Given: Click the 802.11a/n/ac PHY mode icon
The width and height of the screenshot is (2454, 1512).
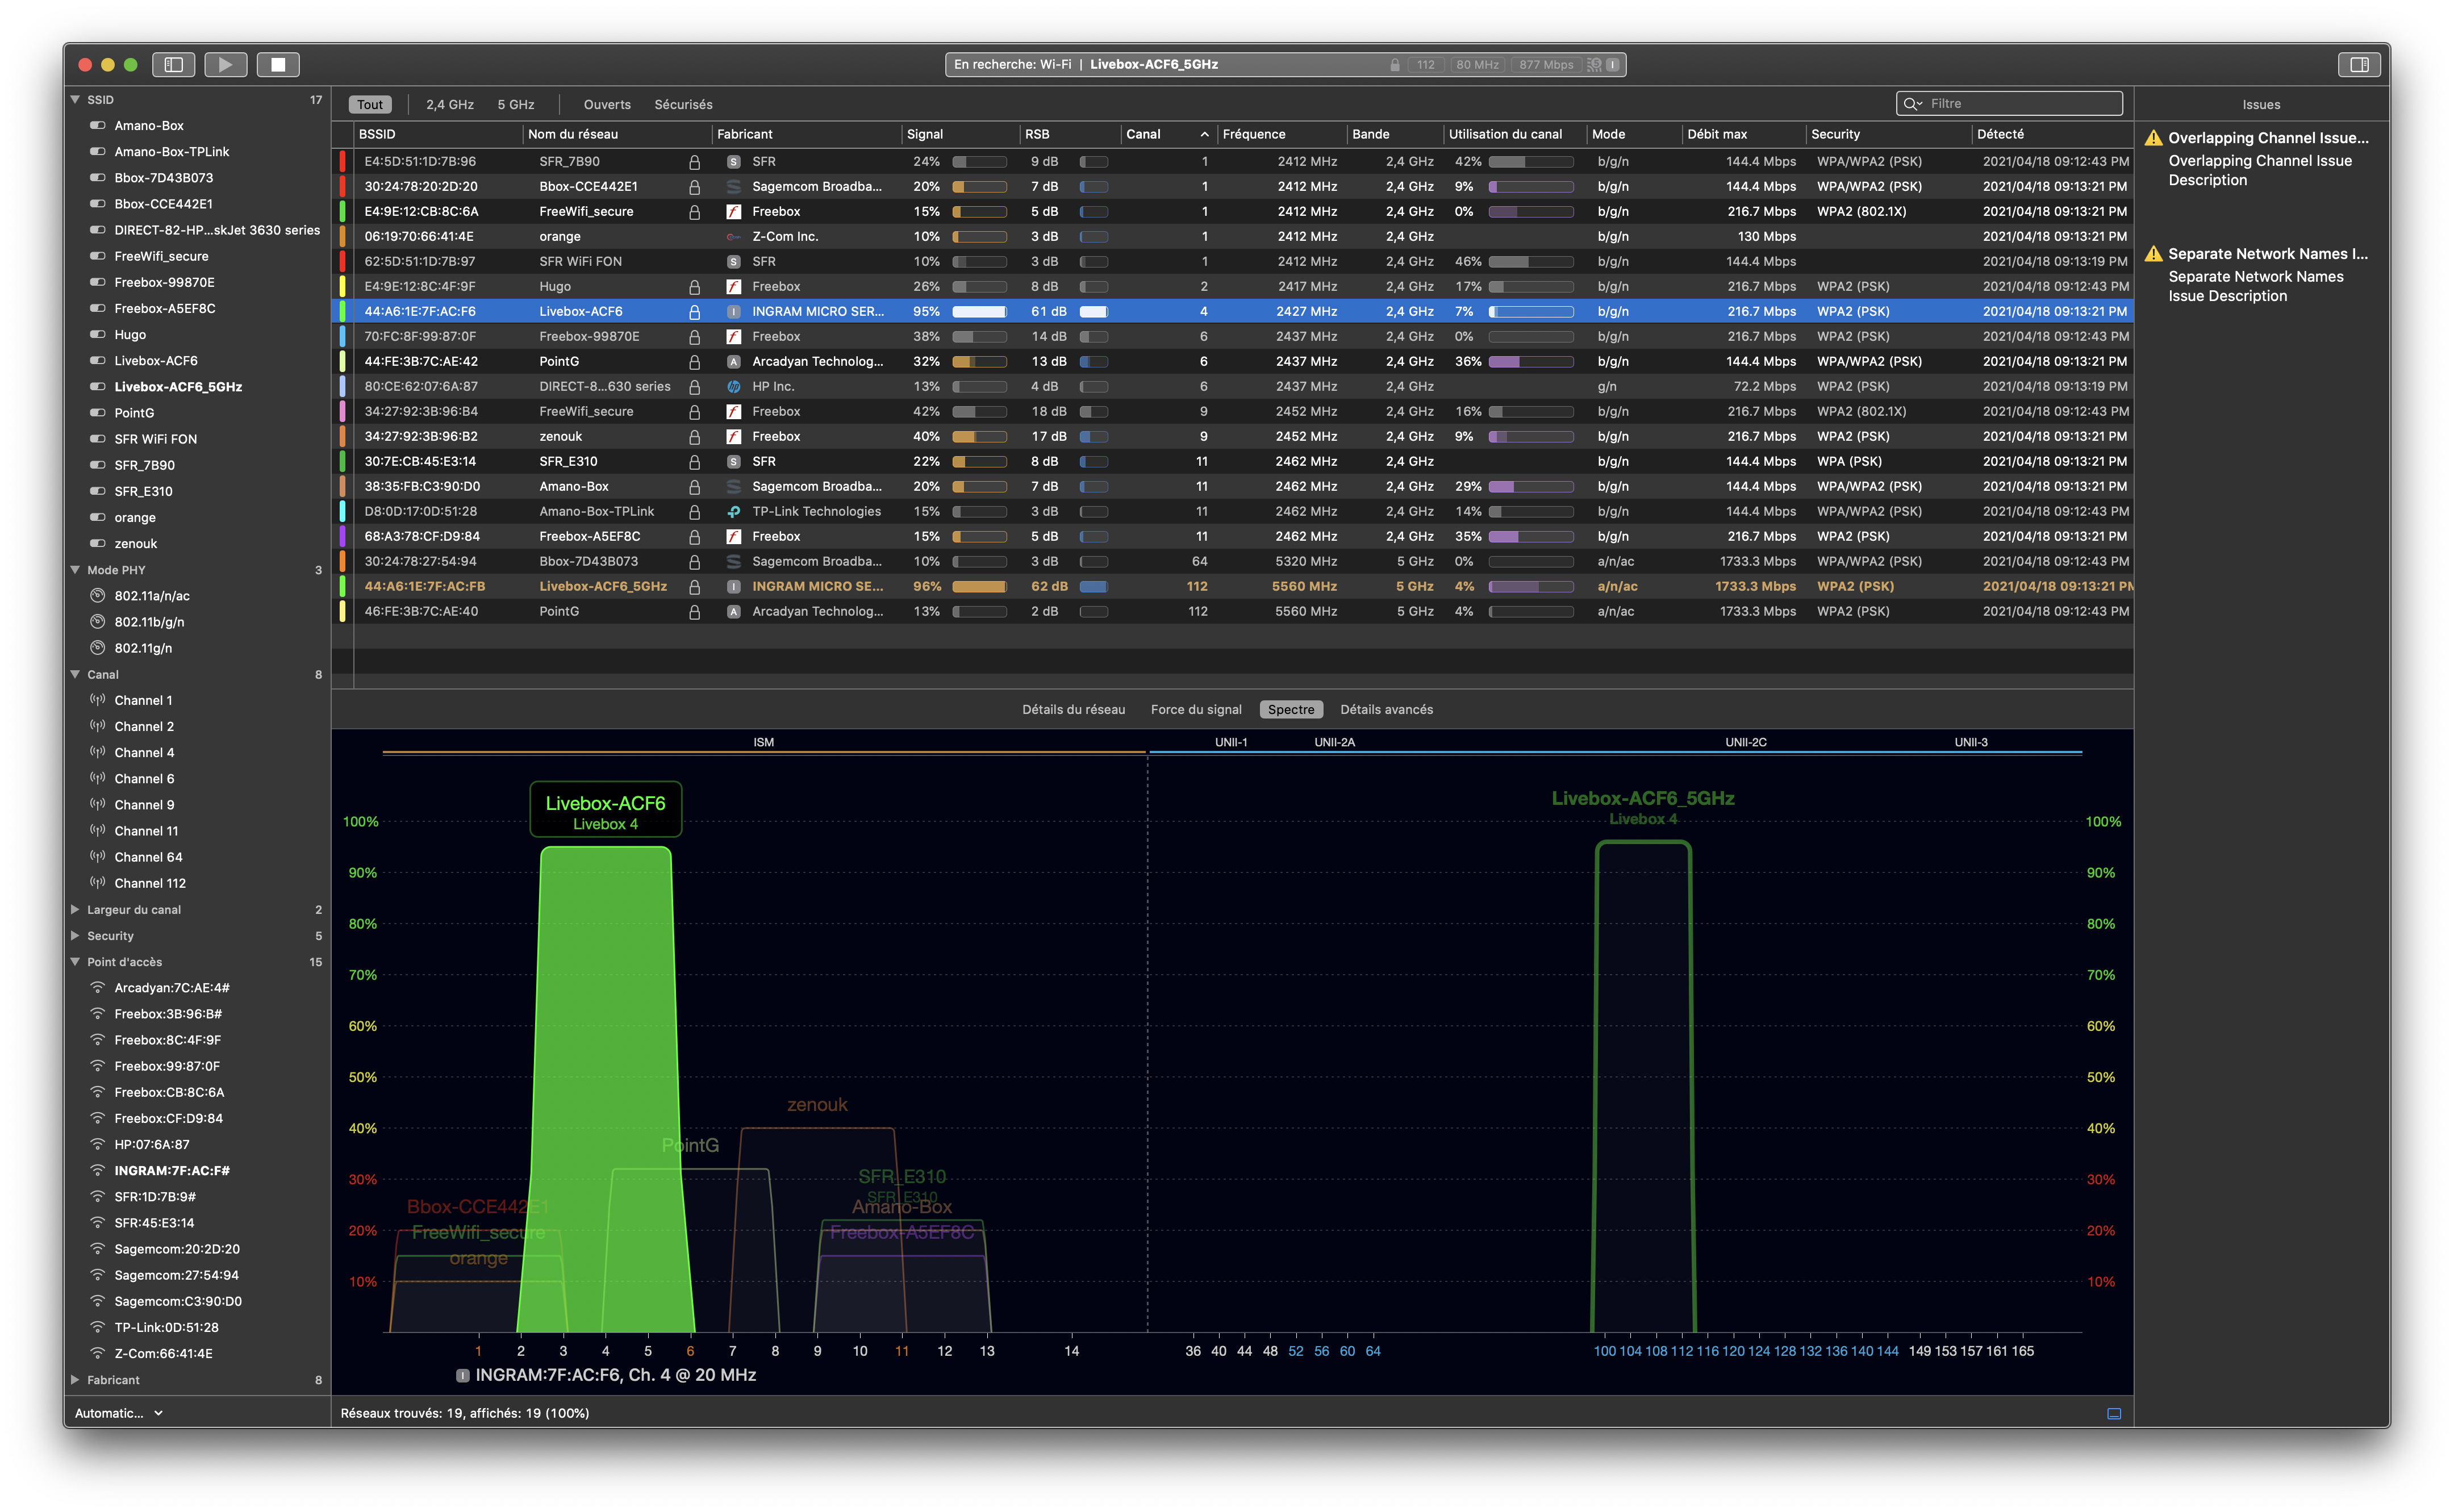Looking at the screenshot, I should click(x=98, y=596).
